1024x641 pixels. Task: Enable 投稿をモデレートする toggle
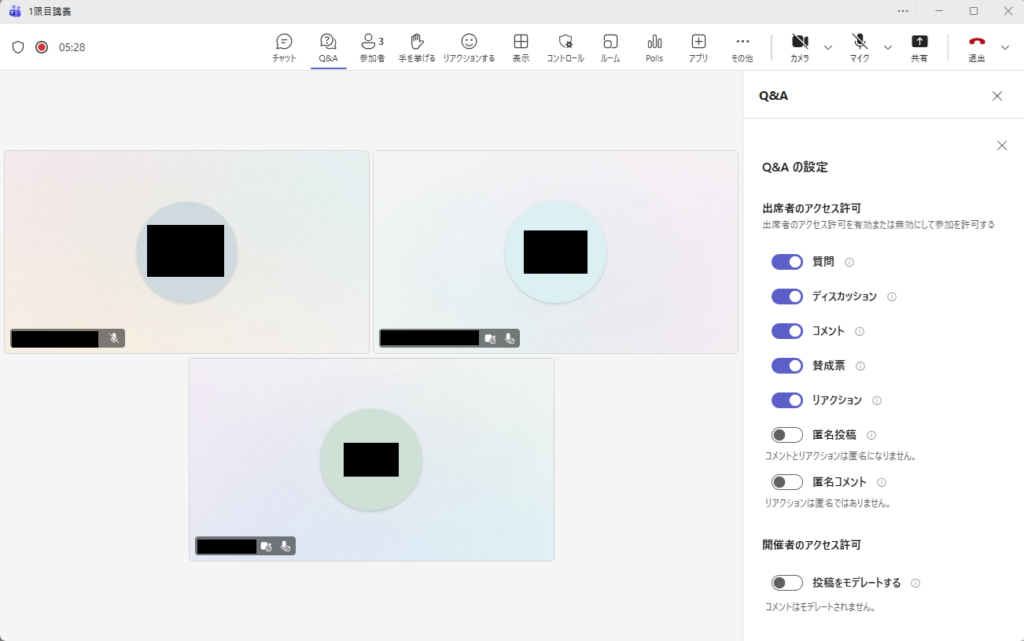click(x=787, y=583)
